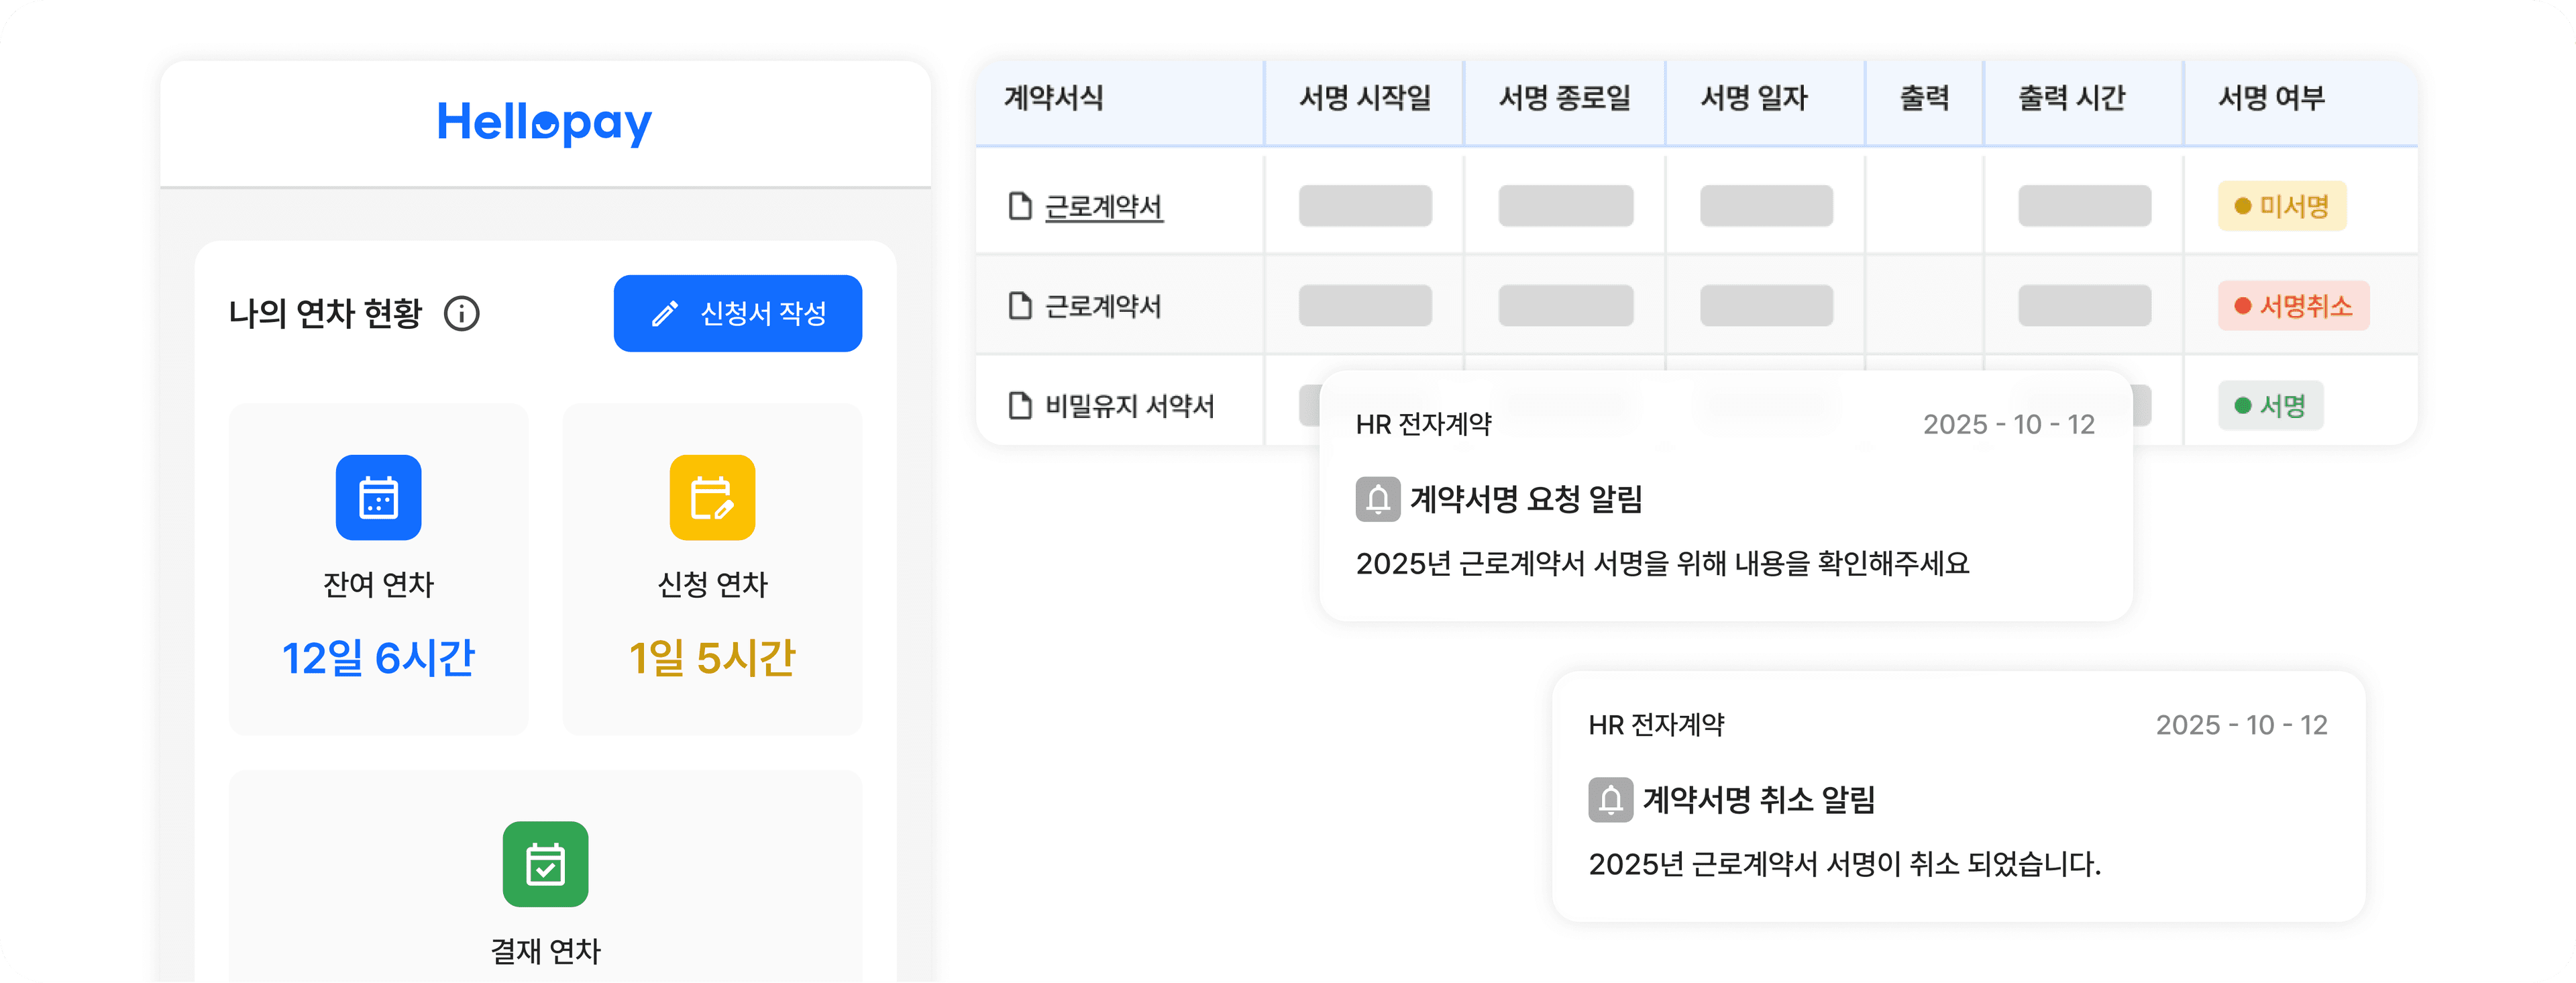Open the 계약서명 취소 알림 notification title
Image resolution: width=2576 pixels, height=983 pixels.
(x=1759, y=800)
